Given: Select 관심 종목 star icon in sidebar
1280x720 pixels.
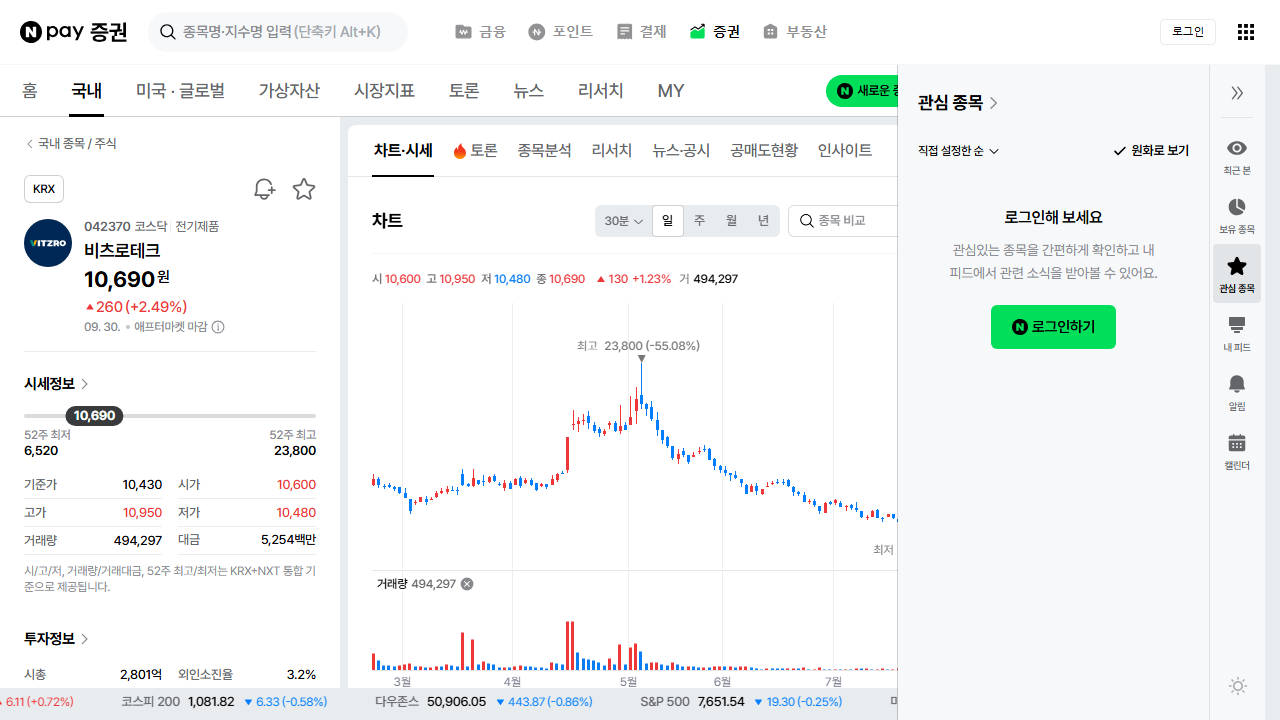Looking at the screenshot, I should click(1237, 274).
